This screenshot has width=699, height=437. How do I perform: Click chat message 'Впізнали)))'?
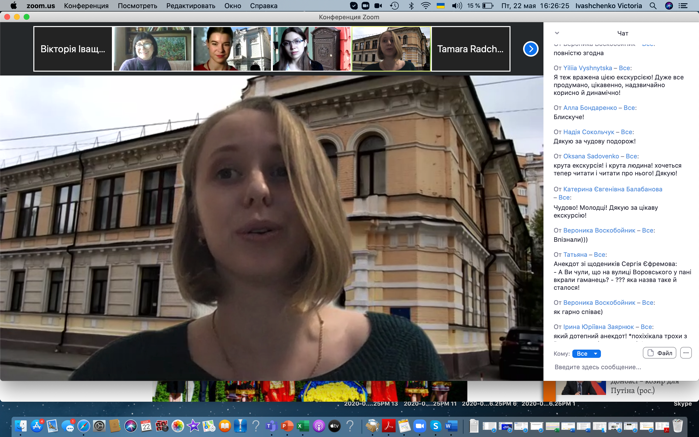click(570, 240)
